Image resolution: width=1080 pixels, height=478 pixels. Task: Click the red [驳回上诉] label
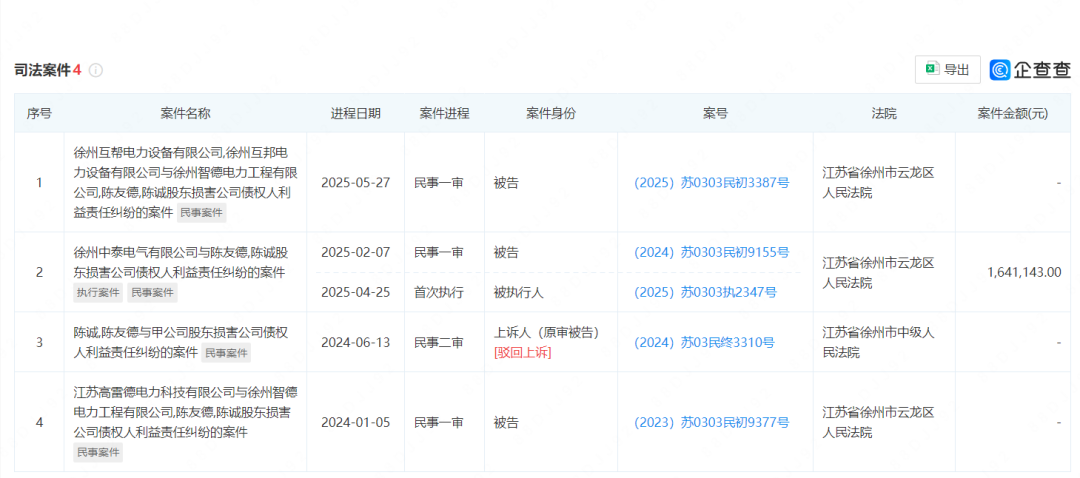click(522, 353)
